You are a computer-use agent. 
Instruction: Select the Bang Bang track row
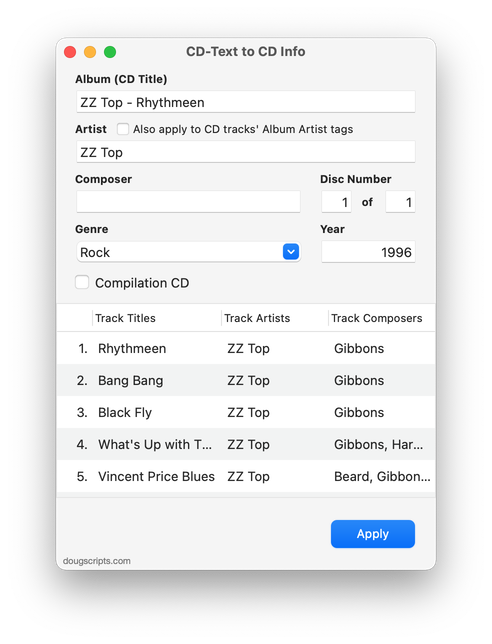click(246, 380)
